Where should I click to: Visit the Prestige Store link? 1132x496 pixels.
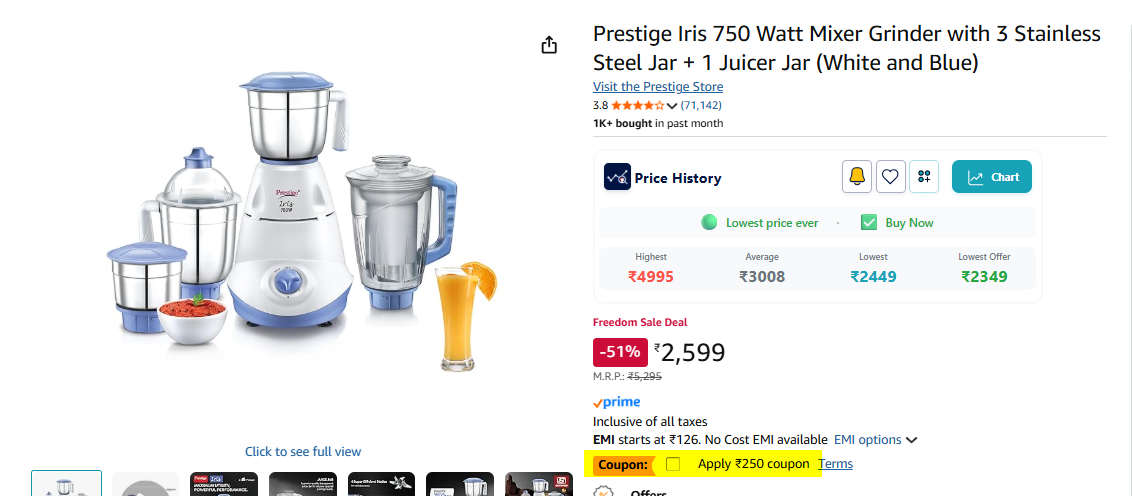pos(657,87)
